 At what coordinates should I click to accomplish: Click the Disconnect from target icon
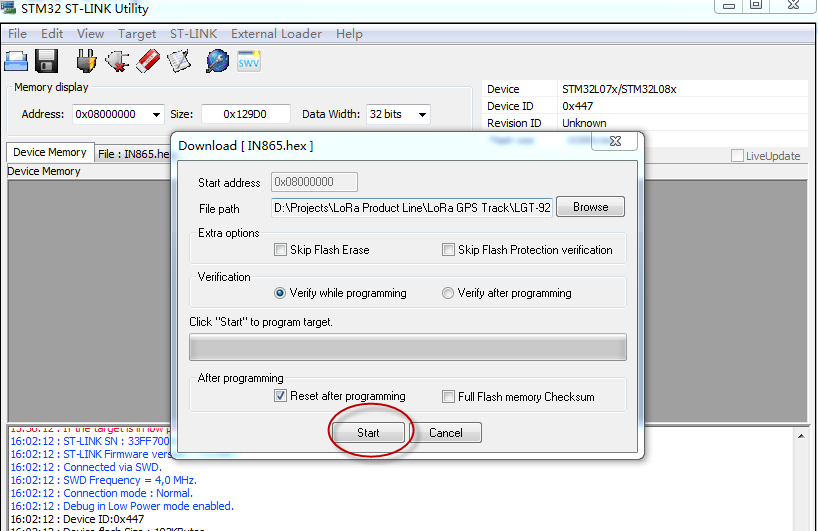[x=117, y=61]
